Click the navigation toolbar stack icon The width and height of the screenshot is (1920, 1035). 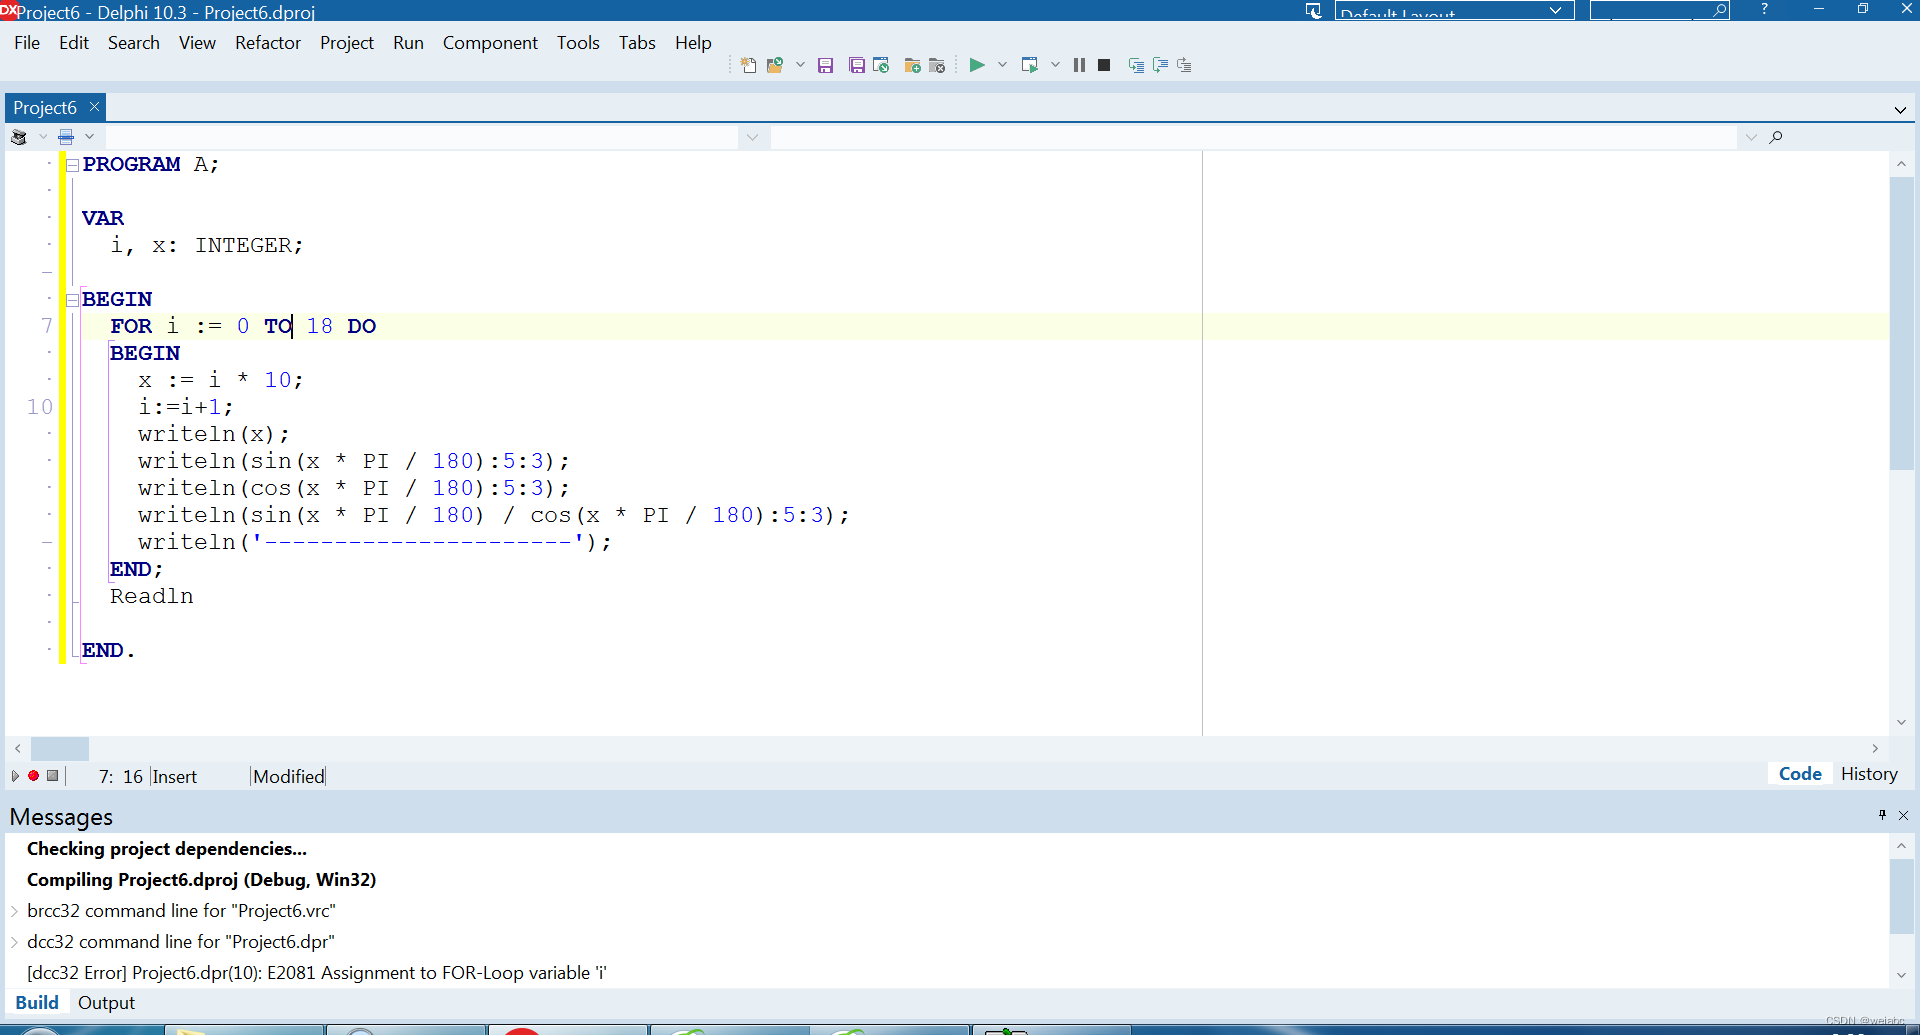coord(19,137)
